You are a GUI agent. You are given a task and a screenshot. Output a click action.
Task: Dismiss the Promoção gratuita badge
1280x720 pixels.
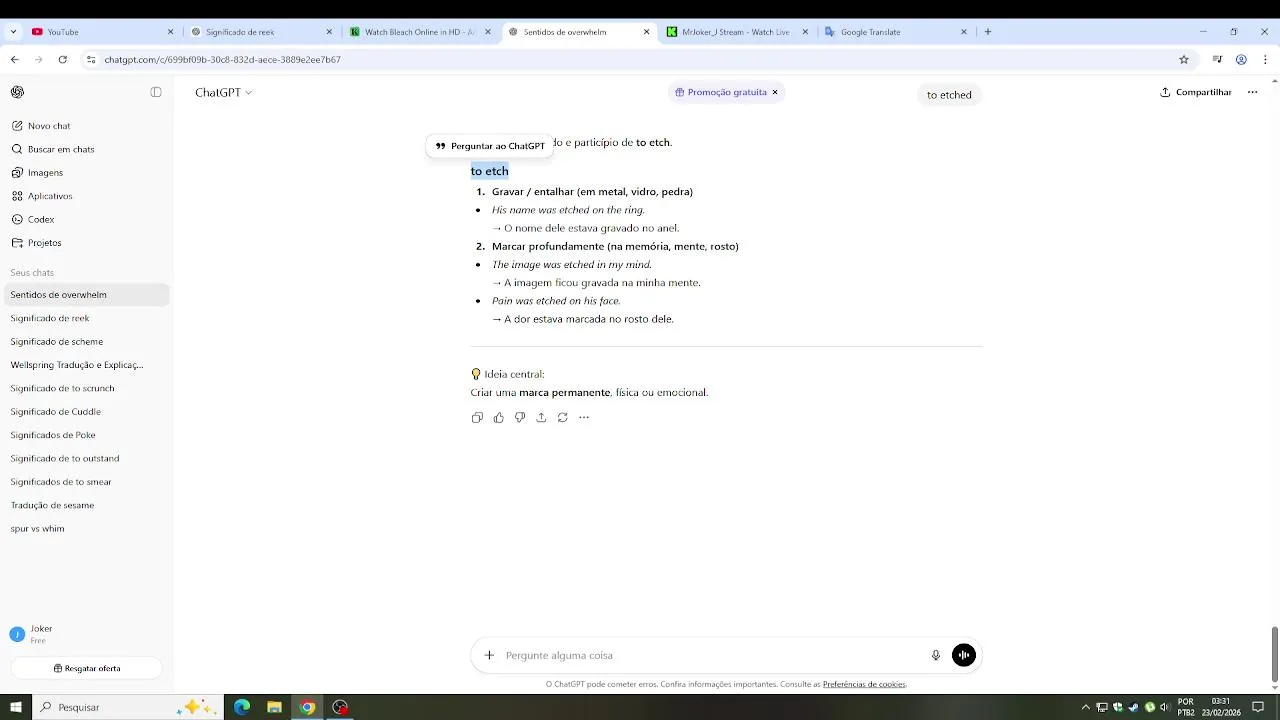pyautogui.click(x=774, y=92)
